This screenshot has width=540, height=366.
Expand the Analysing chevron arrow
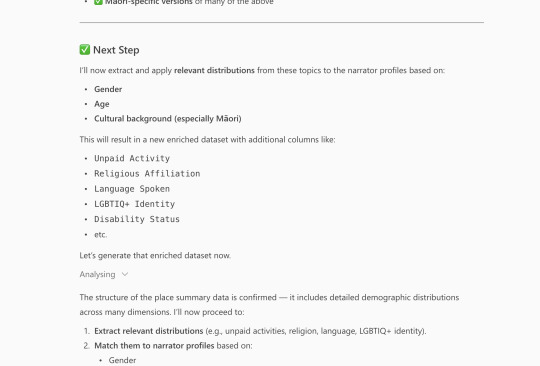125,274
